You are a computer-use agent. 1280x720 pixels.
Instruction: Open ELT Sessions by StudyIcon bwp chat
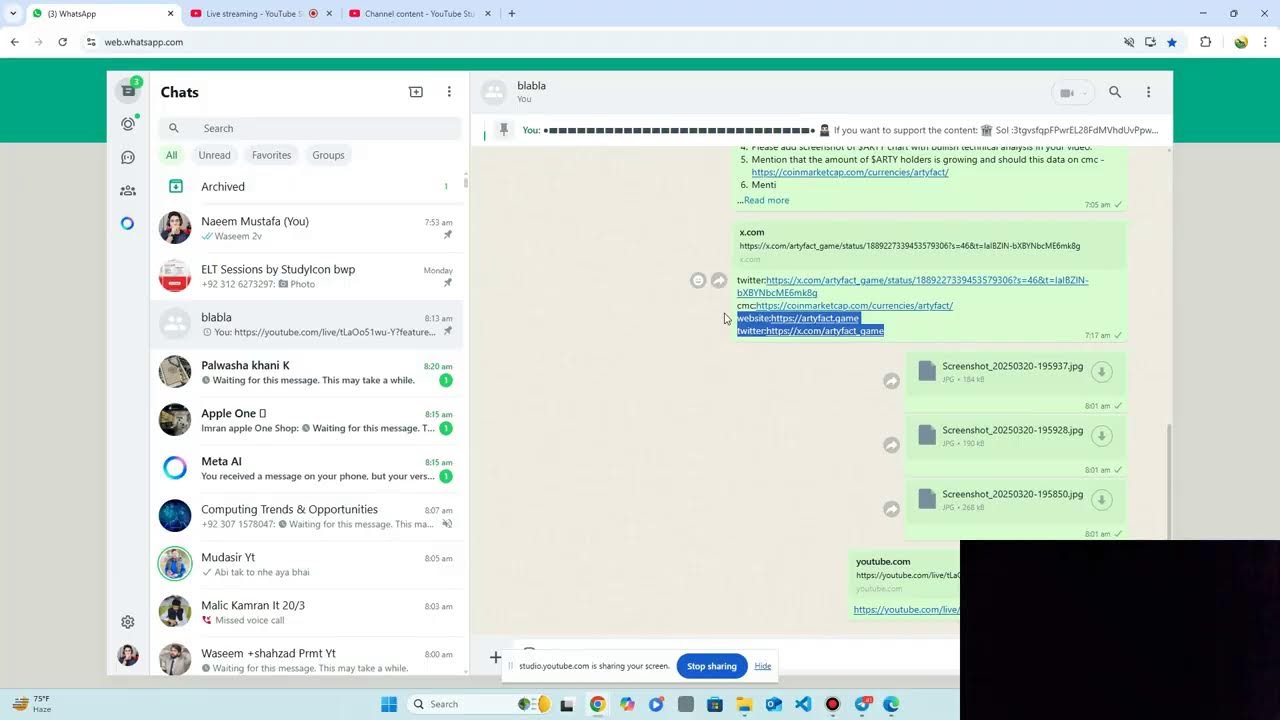[x=307, y=276]
